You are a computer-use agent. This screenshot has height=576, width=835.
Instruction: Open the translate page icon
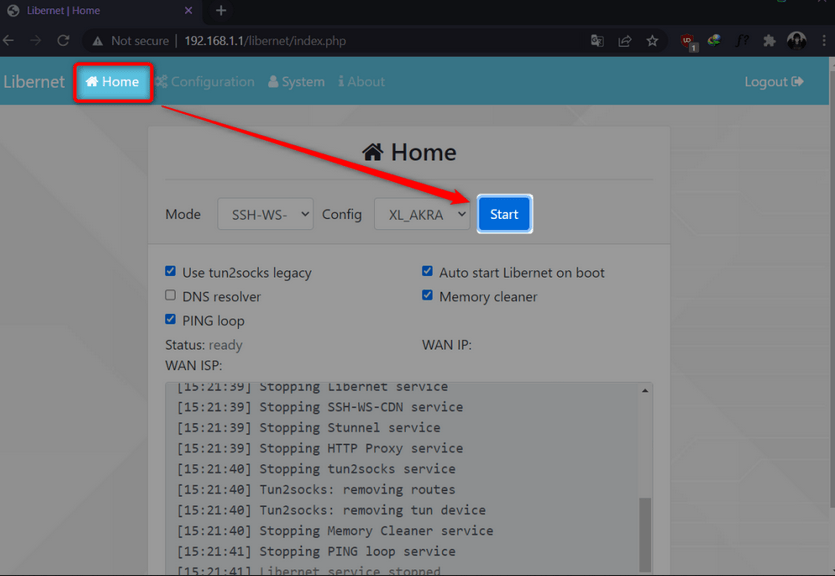click(597, 40)
